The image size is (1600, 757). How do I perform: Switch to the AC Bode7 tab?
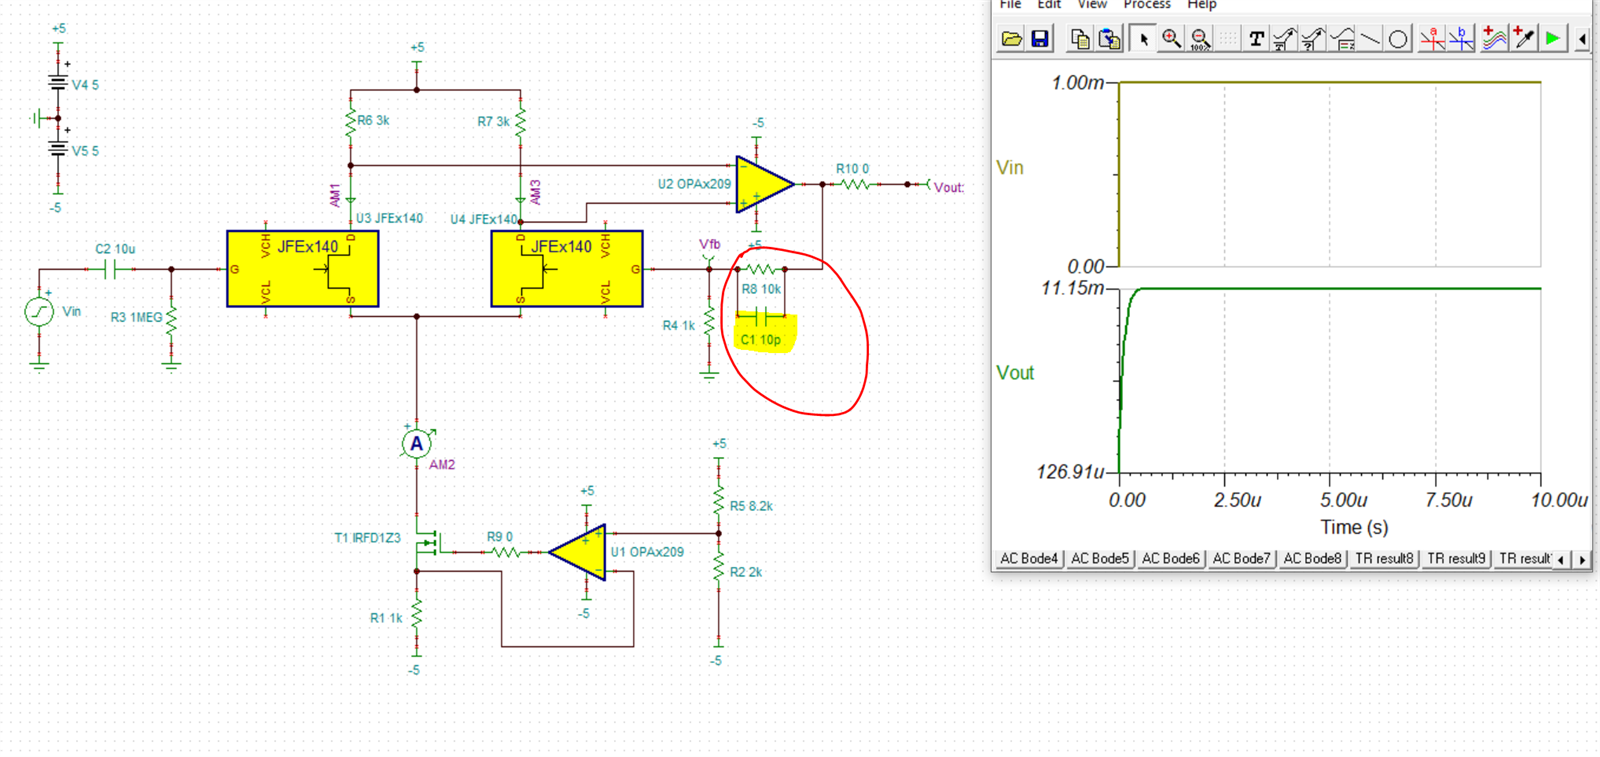click(x=1241, y=559)
